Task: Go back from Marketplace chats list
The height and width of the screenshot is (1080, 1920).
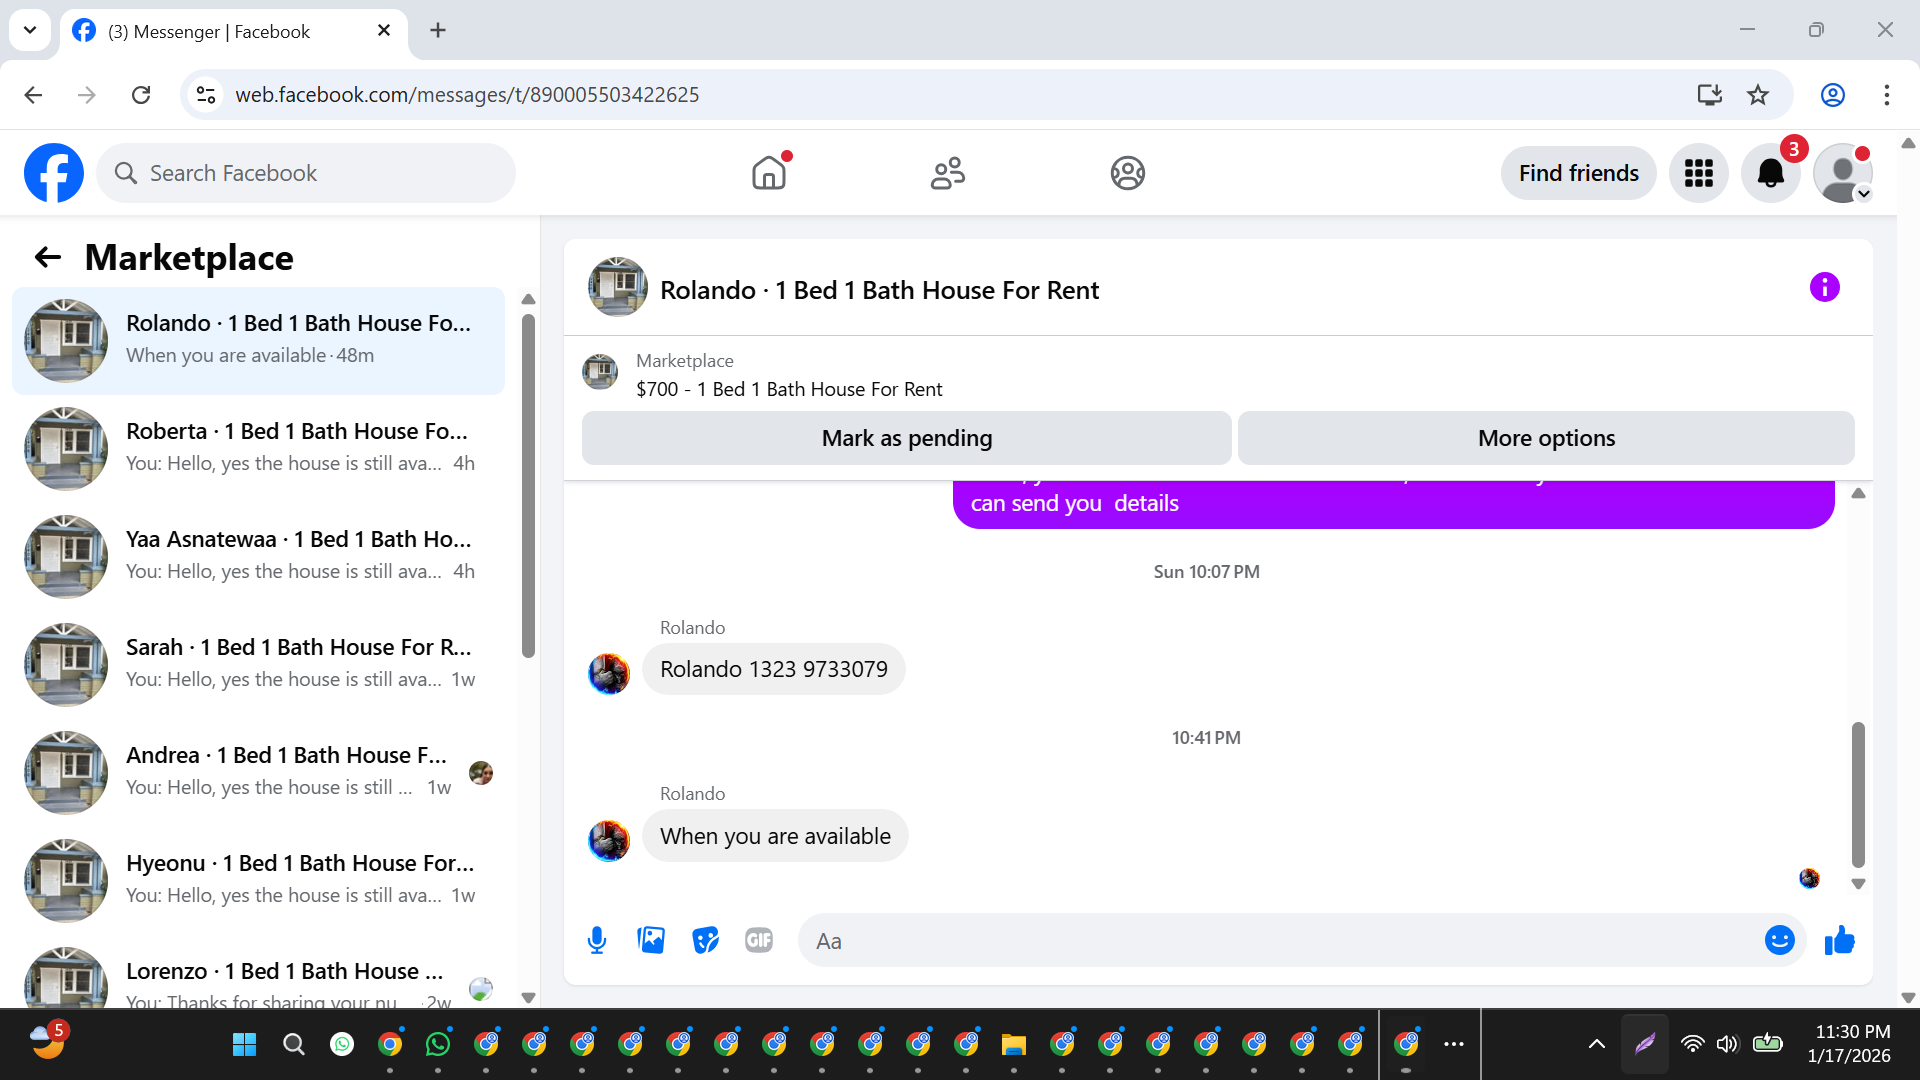Action: (x=48, y=258)
